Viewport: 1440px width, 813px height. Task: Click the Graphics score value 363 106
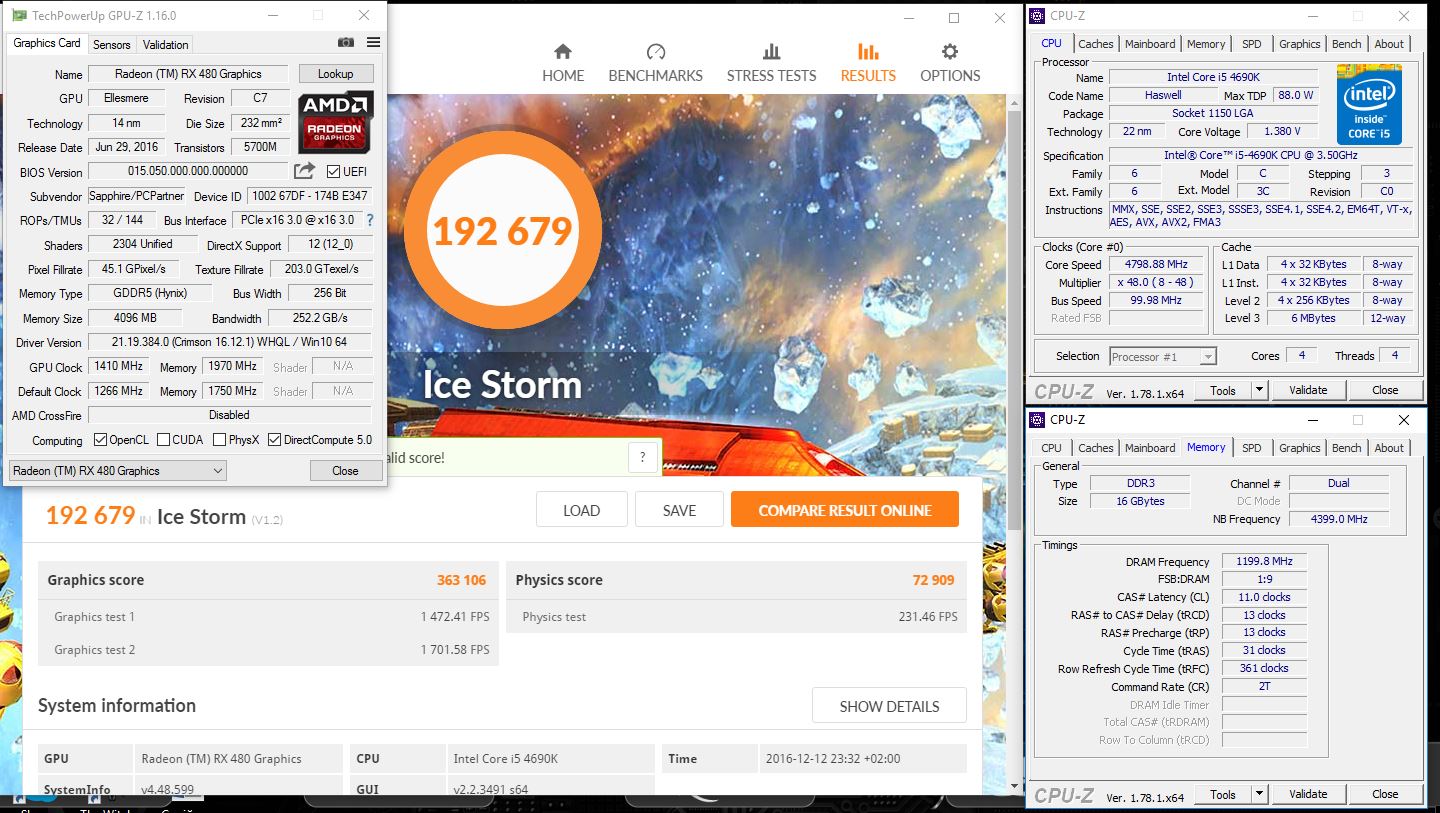(x=461, y=580)
